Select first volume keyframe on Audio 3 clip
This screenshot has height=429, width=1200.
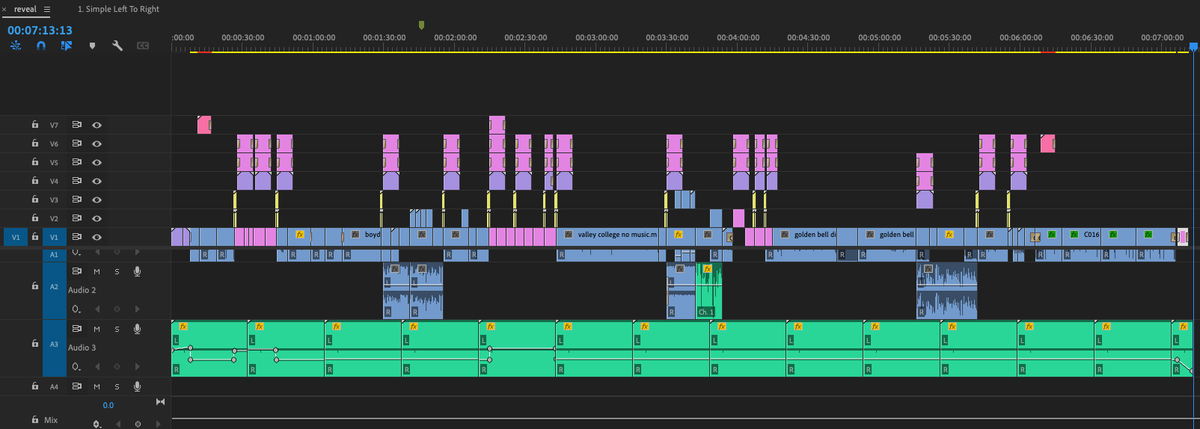[x=174, y=349]
